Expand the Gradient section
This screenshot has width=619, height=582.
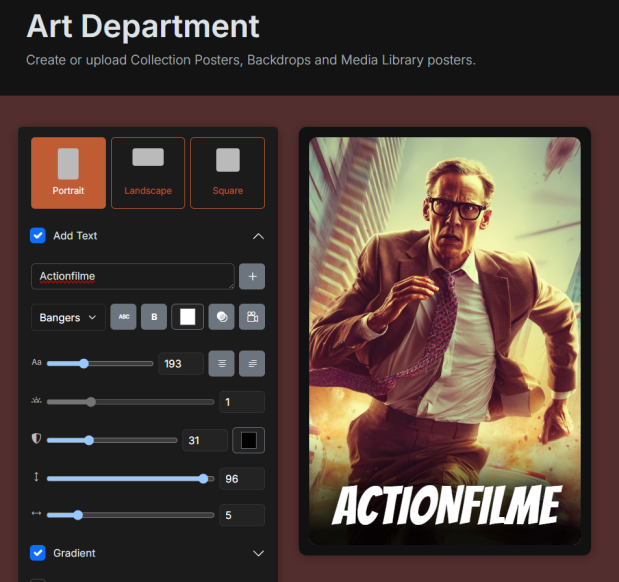(x=258, y=553)
